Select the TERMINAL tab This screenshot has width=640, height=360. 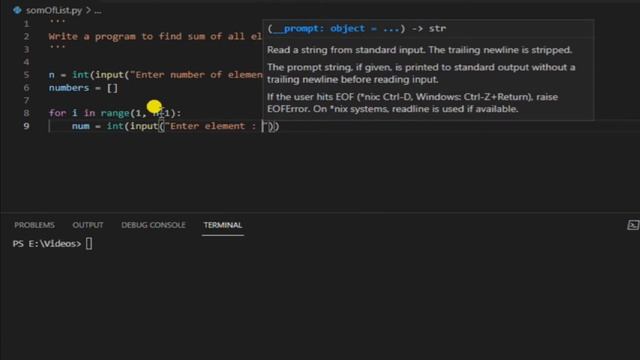click(x=223, y=225)
